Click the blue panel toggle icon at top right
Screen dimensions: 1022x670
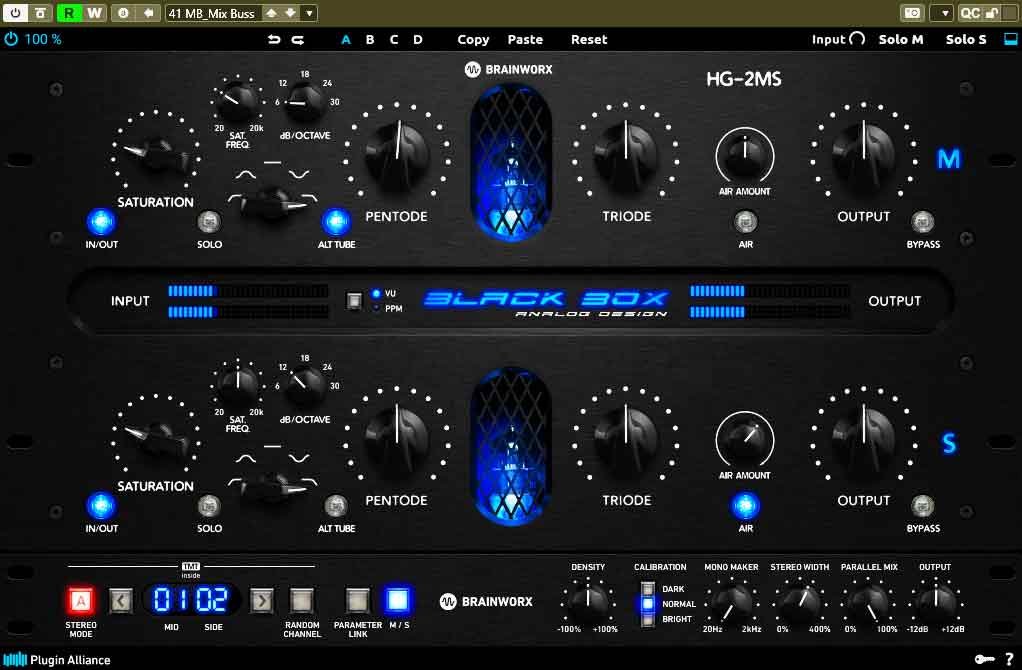coord(1010,39)
